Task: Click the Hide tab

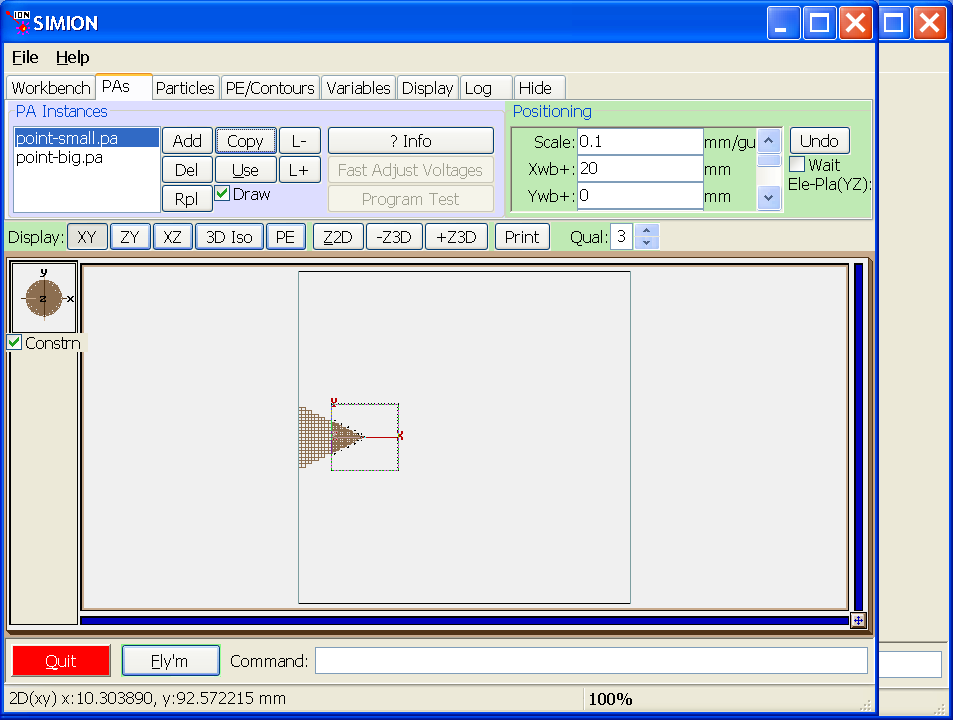Action: click(x=539, y=88)
